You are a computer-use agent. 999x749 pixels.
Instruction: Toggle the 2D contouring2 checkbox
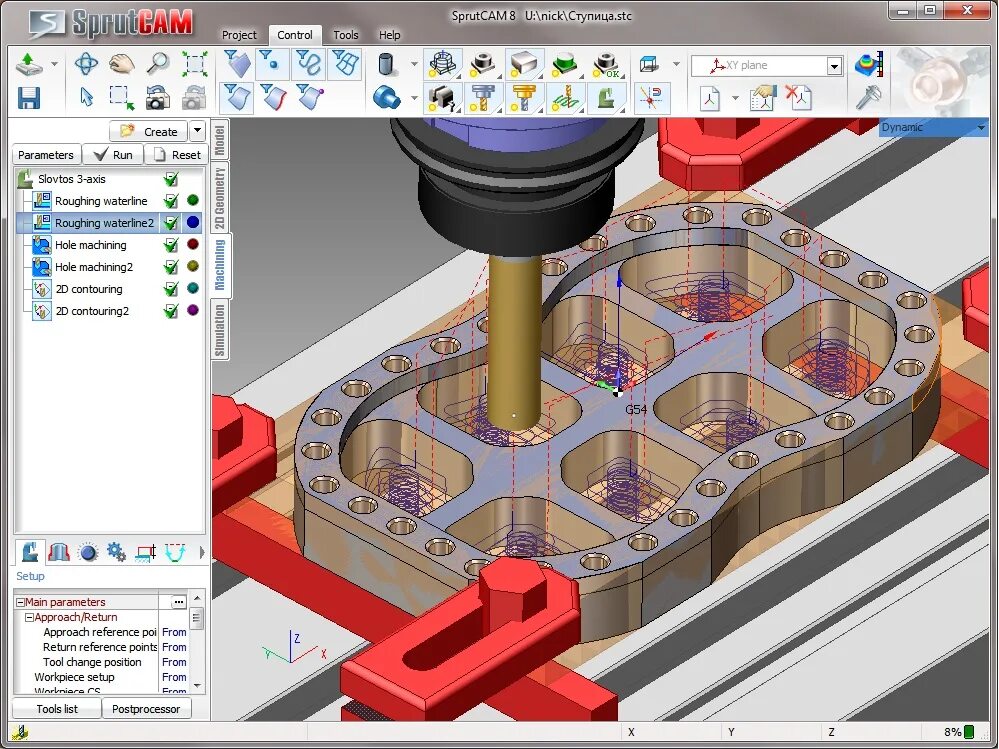(171, 311)
